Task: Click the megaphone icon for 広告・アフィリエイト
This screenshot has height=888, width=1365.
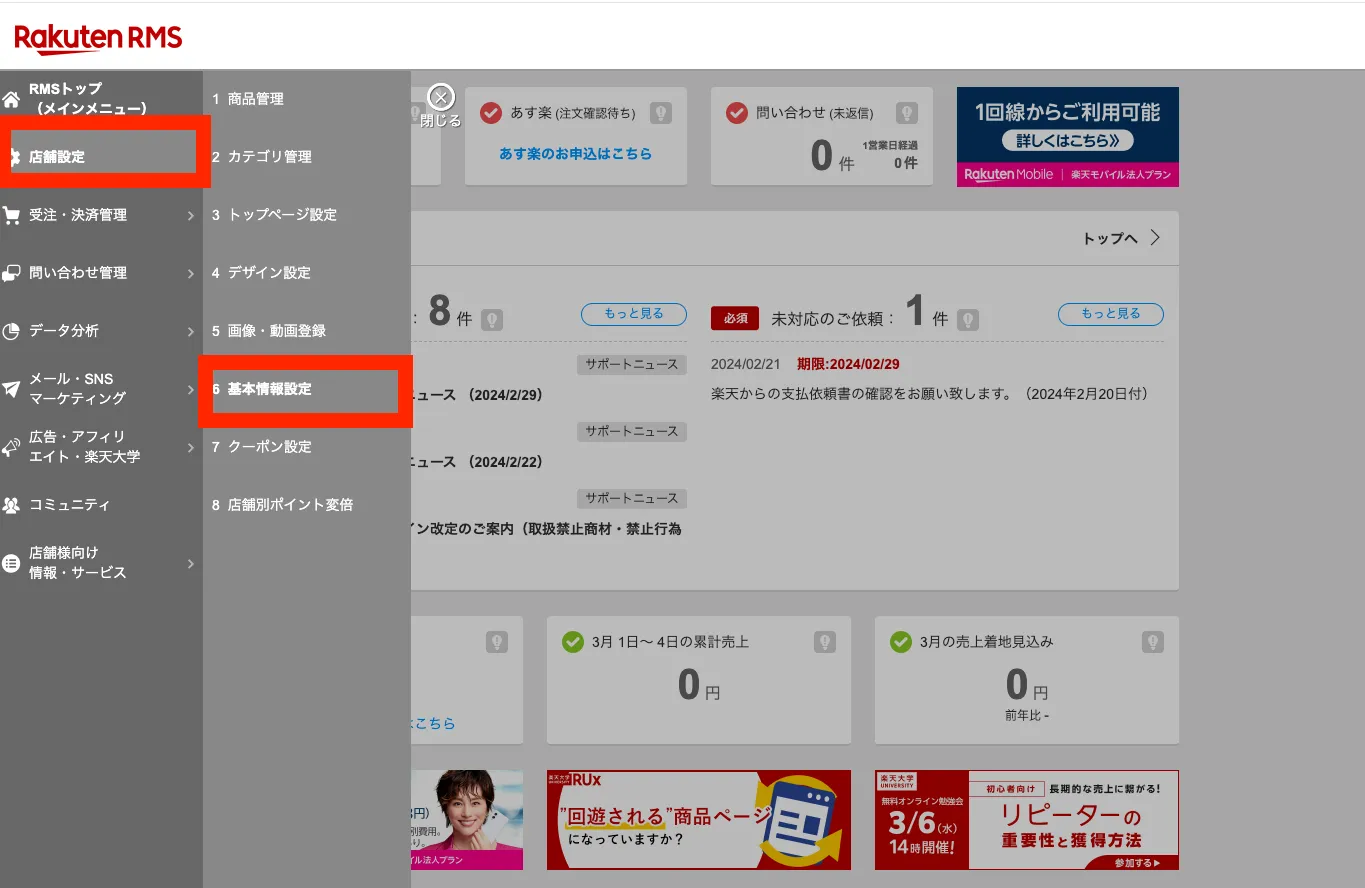Action: (x=11, y=447)
